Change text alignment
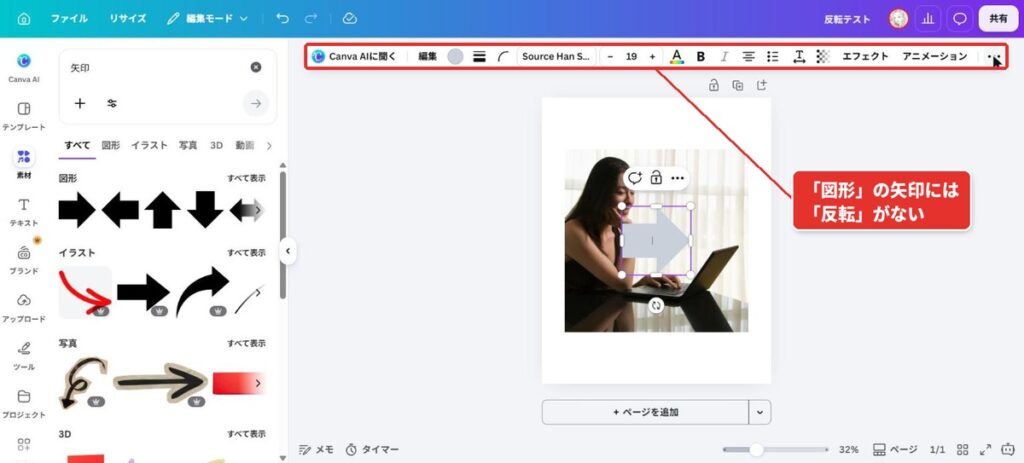The image size is (1024, 463). [x=748, y=57]
